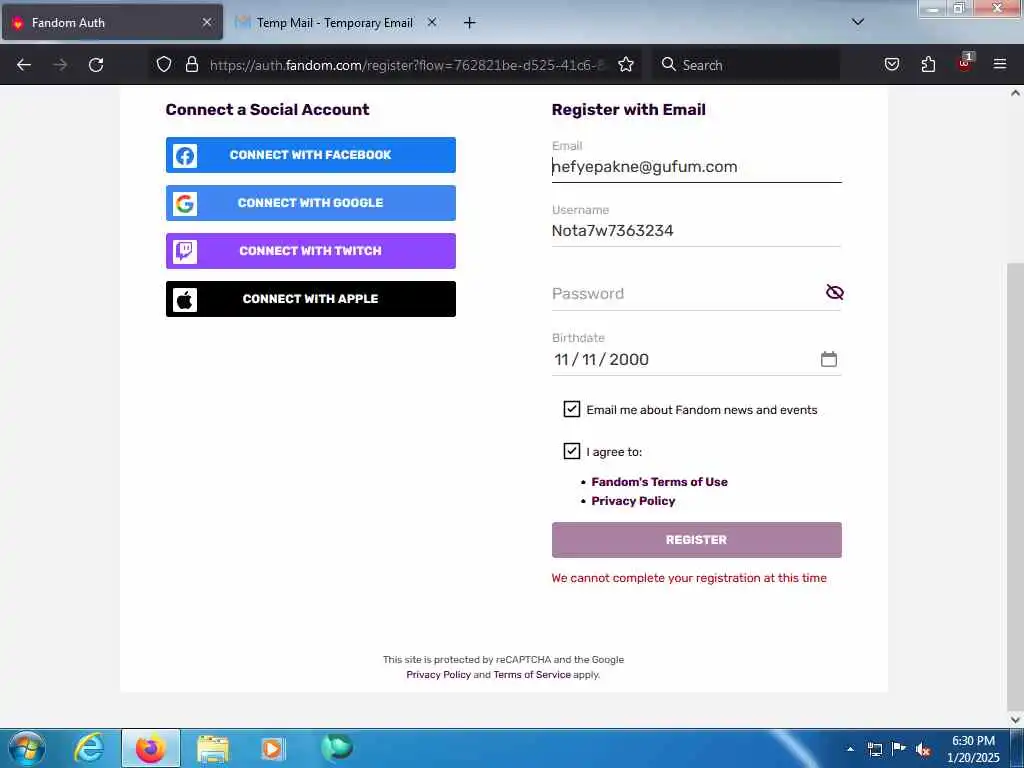Switch to Temp Mail tab
This screenshot has height=768, width=1024.
click(335, 23)
